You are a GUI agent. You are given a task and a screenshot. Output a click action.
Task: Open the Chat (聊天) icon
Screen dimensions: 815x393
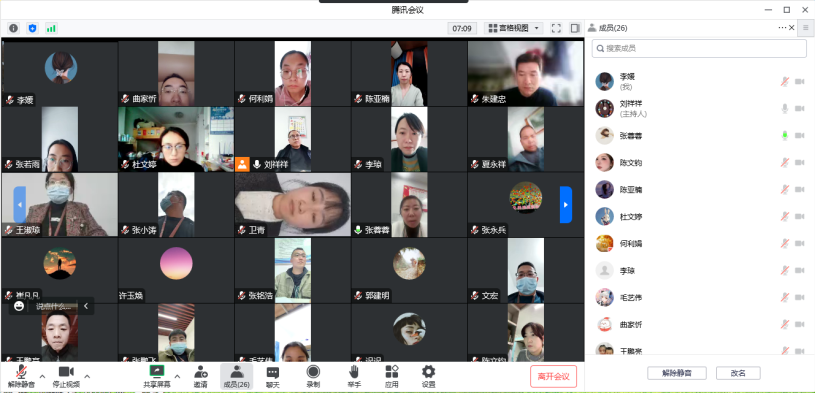click(x=273, y=376)
